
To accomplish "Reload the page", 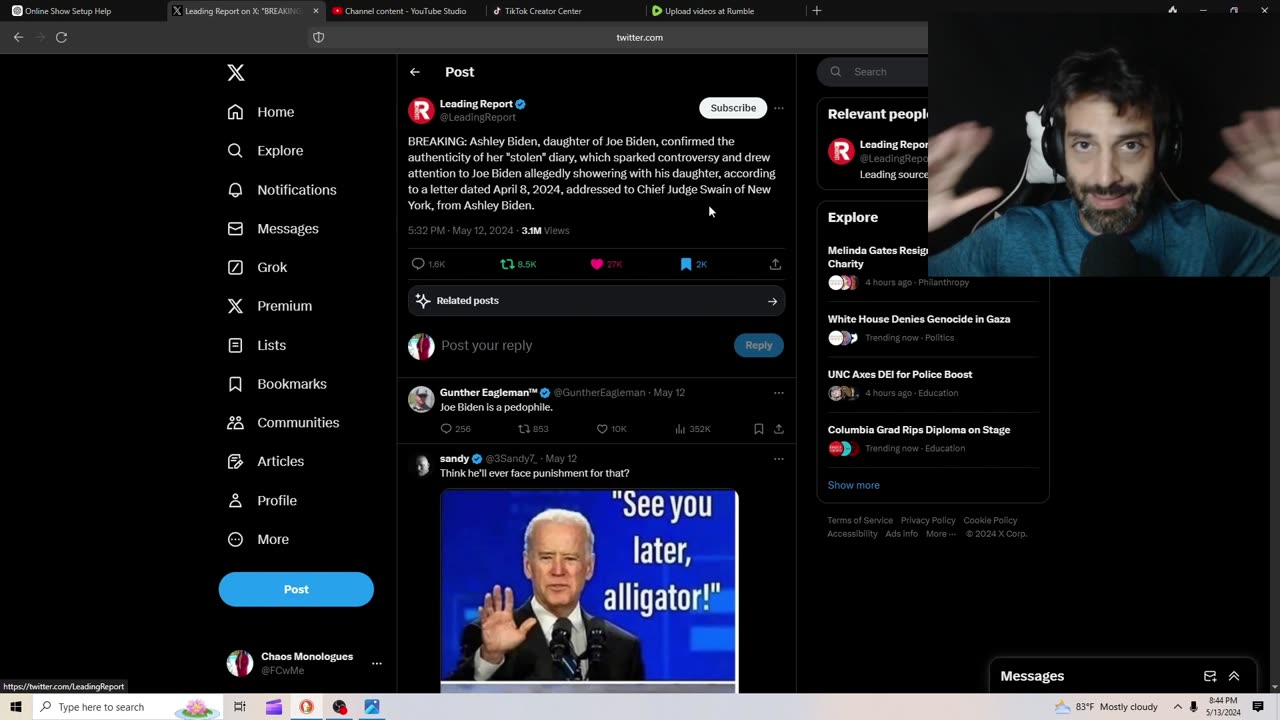I will coord(61,37).
